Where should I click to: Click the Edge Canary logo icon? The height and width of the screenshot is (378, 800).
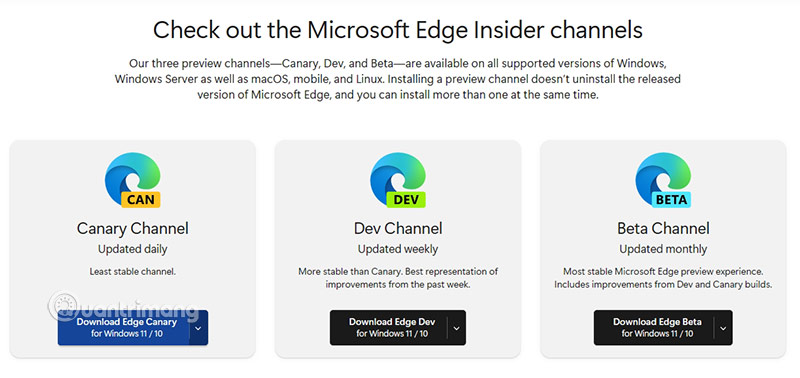(x=133, y=180)
